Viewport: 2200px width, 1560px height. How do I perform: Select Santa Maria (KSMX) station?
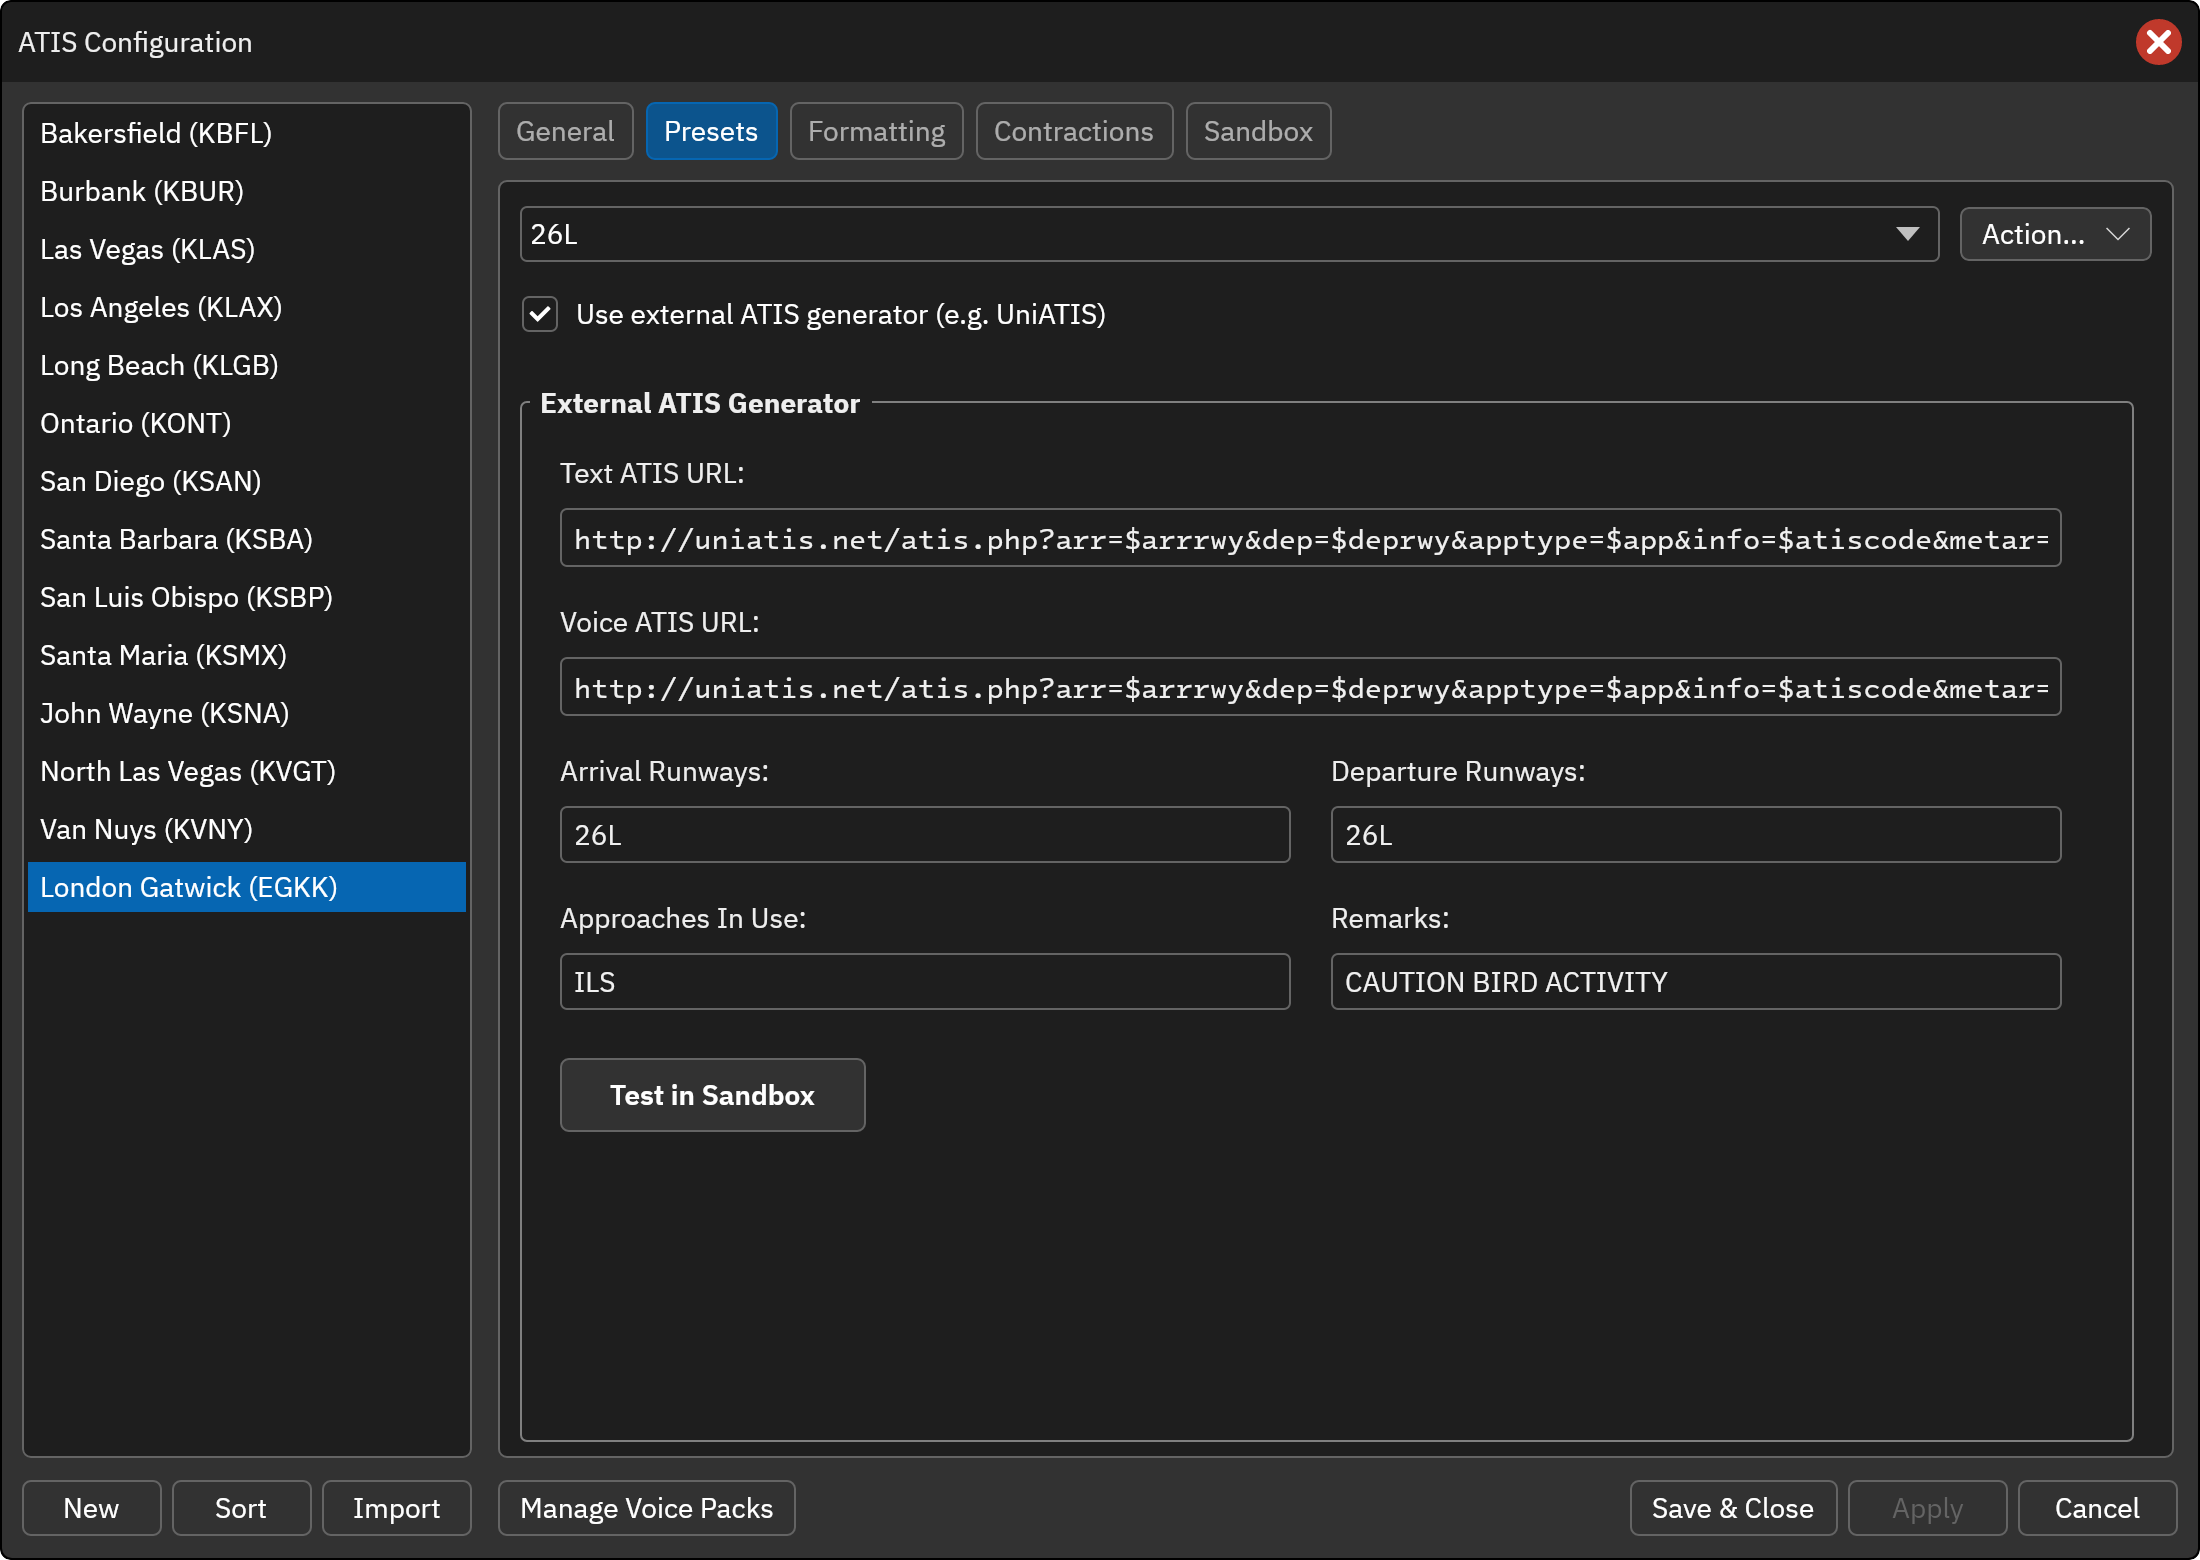(x=247, y=655)
